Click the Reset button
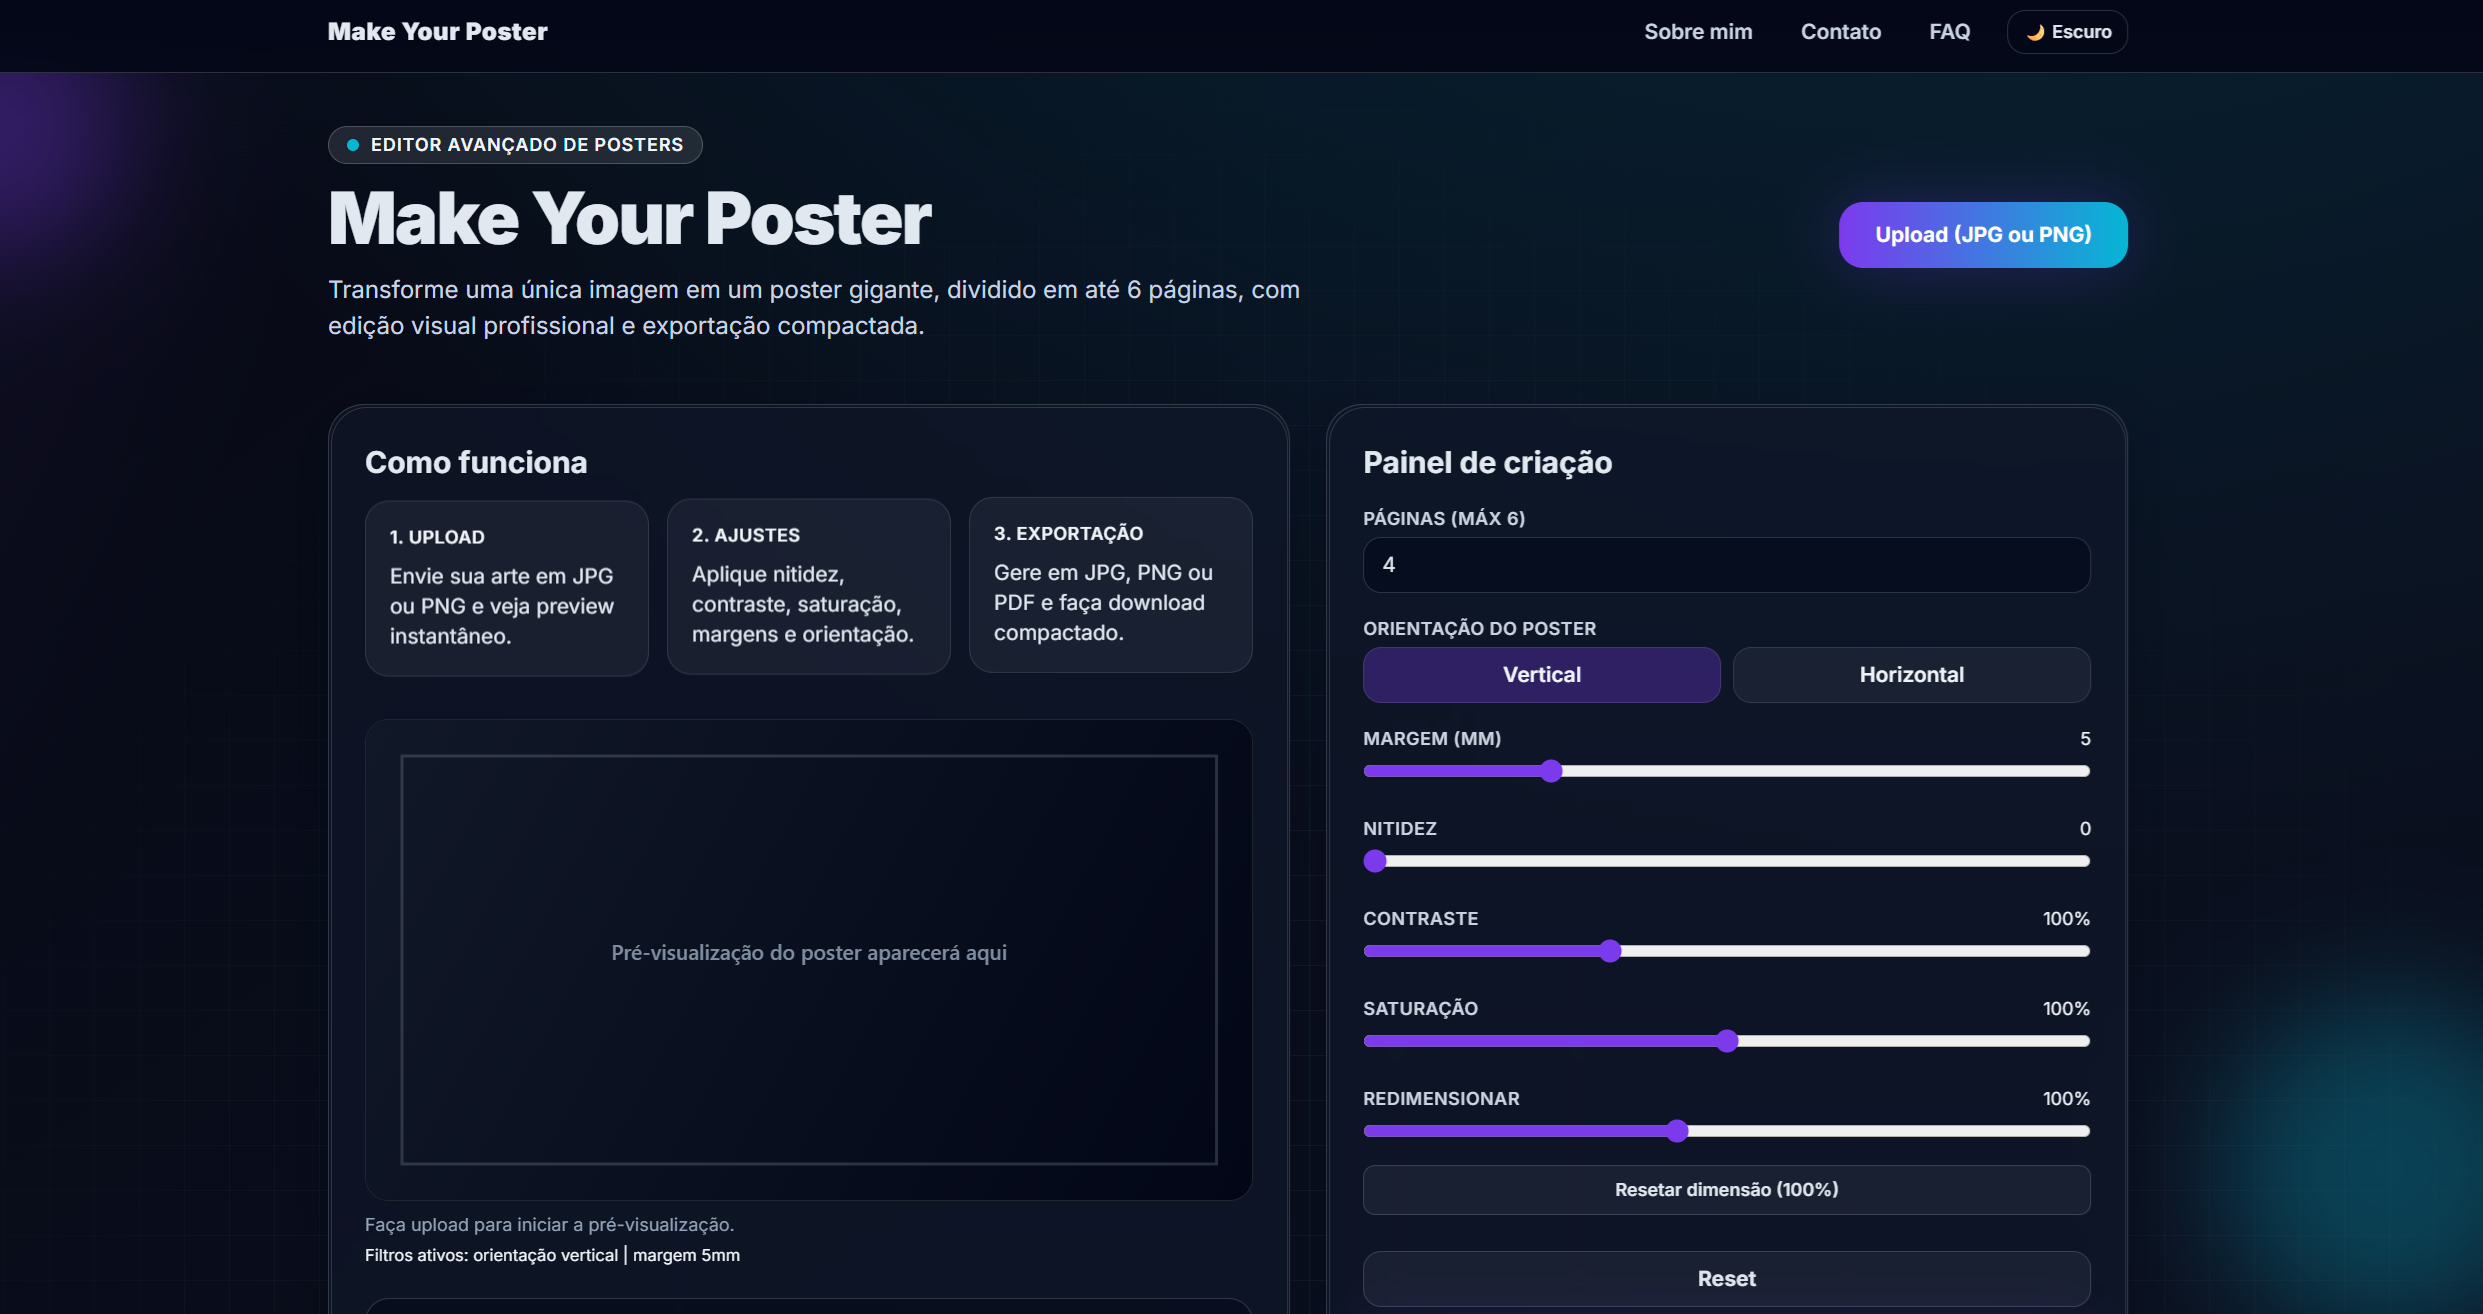The image size is (2483, 1314). tap(1726, 1279)
